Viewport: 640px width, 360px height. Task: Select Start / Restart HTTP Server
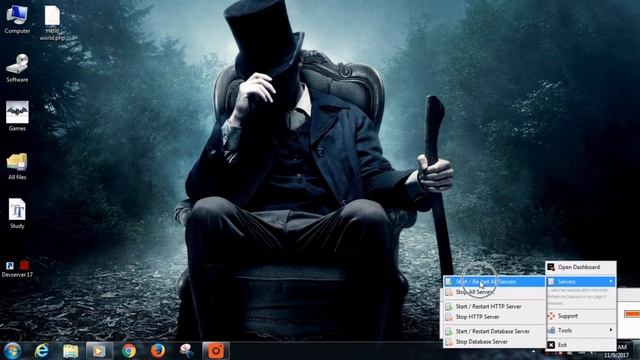click(x=494, y=307)
